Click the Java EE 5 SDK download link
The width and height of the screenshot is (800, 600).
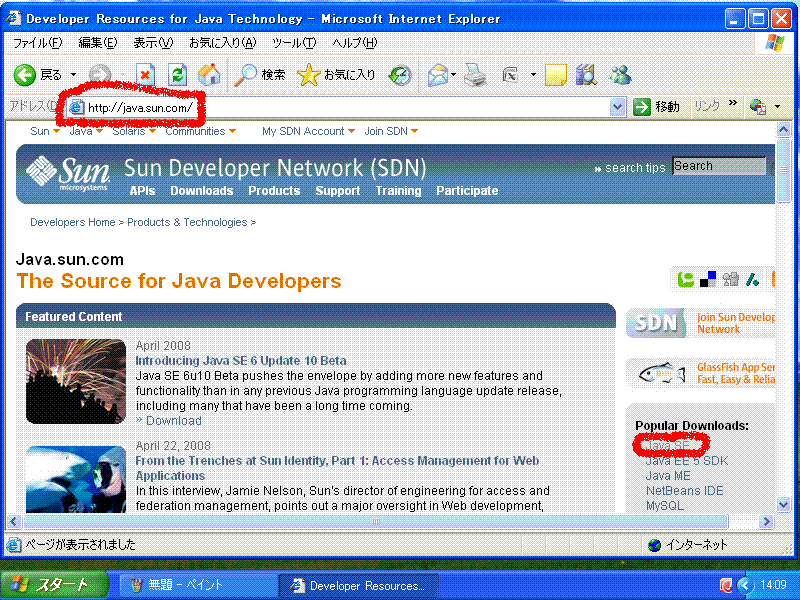click(687, 461)
